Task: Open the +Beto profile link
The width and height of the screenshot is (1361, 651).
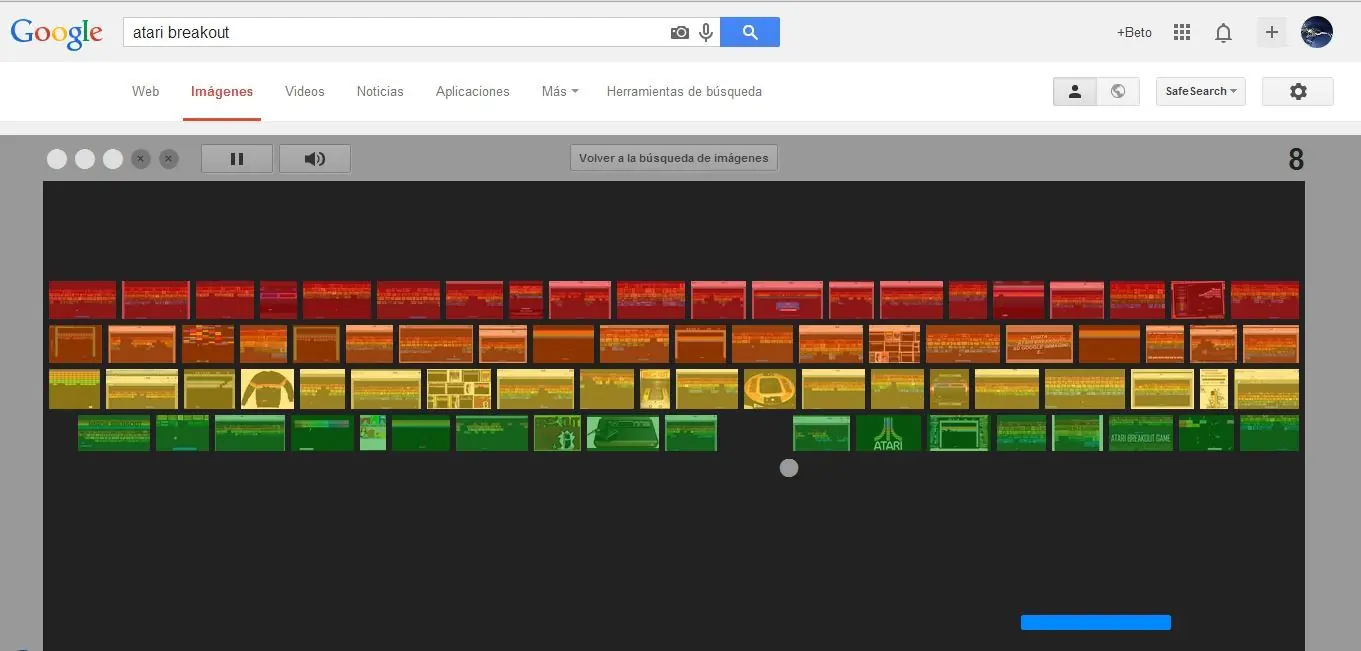Action: tap(1134, 32)
